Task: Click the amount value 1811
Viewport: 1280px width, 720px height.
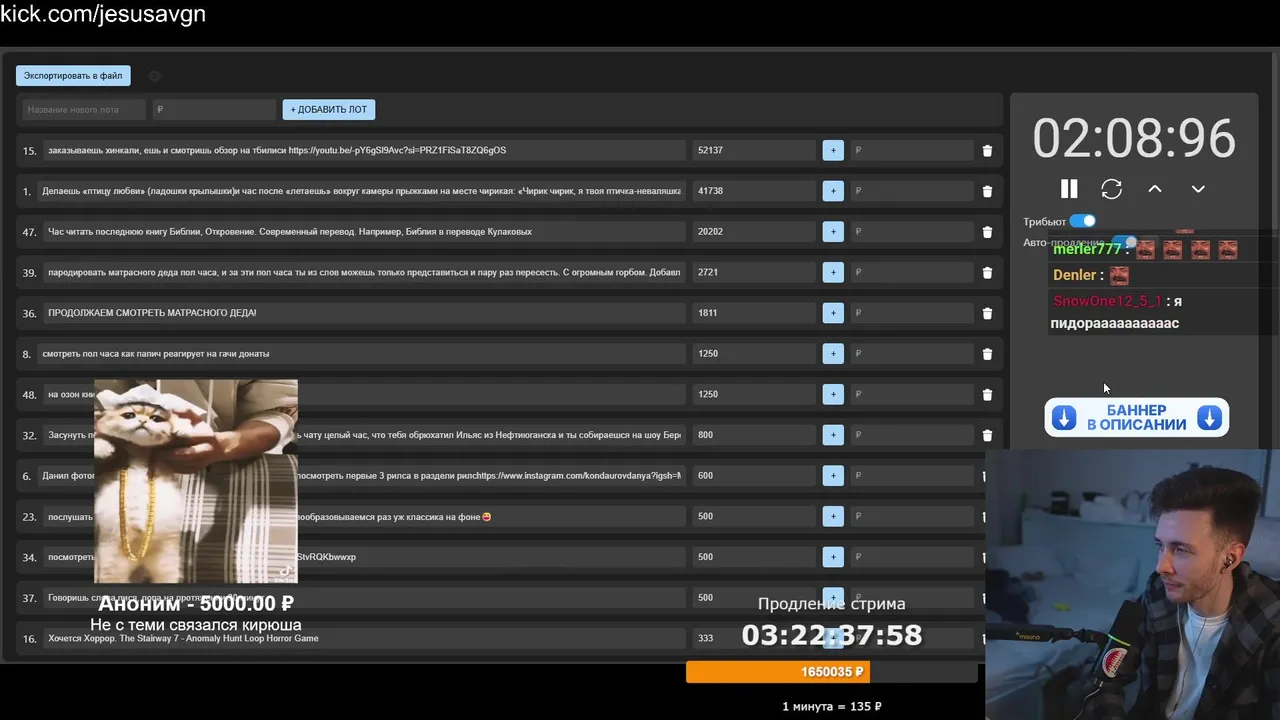Action: click(707, 313)
